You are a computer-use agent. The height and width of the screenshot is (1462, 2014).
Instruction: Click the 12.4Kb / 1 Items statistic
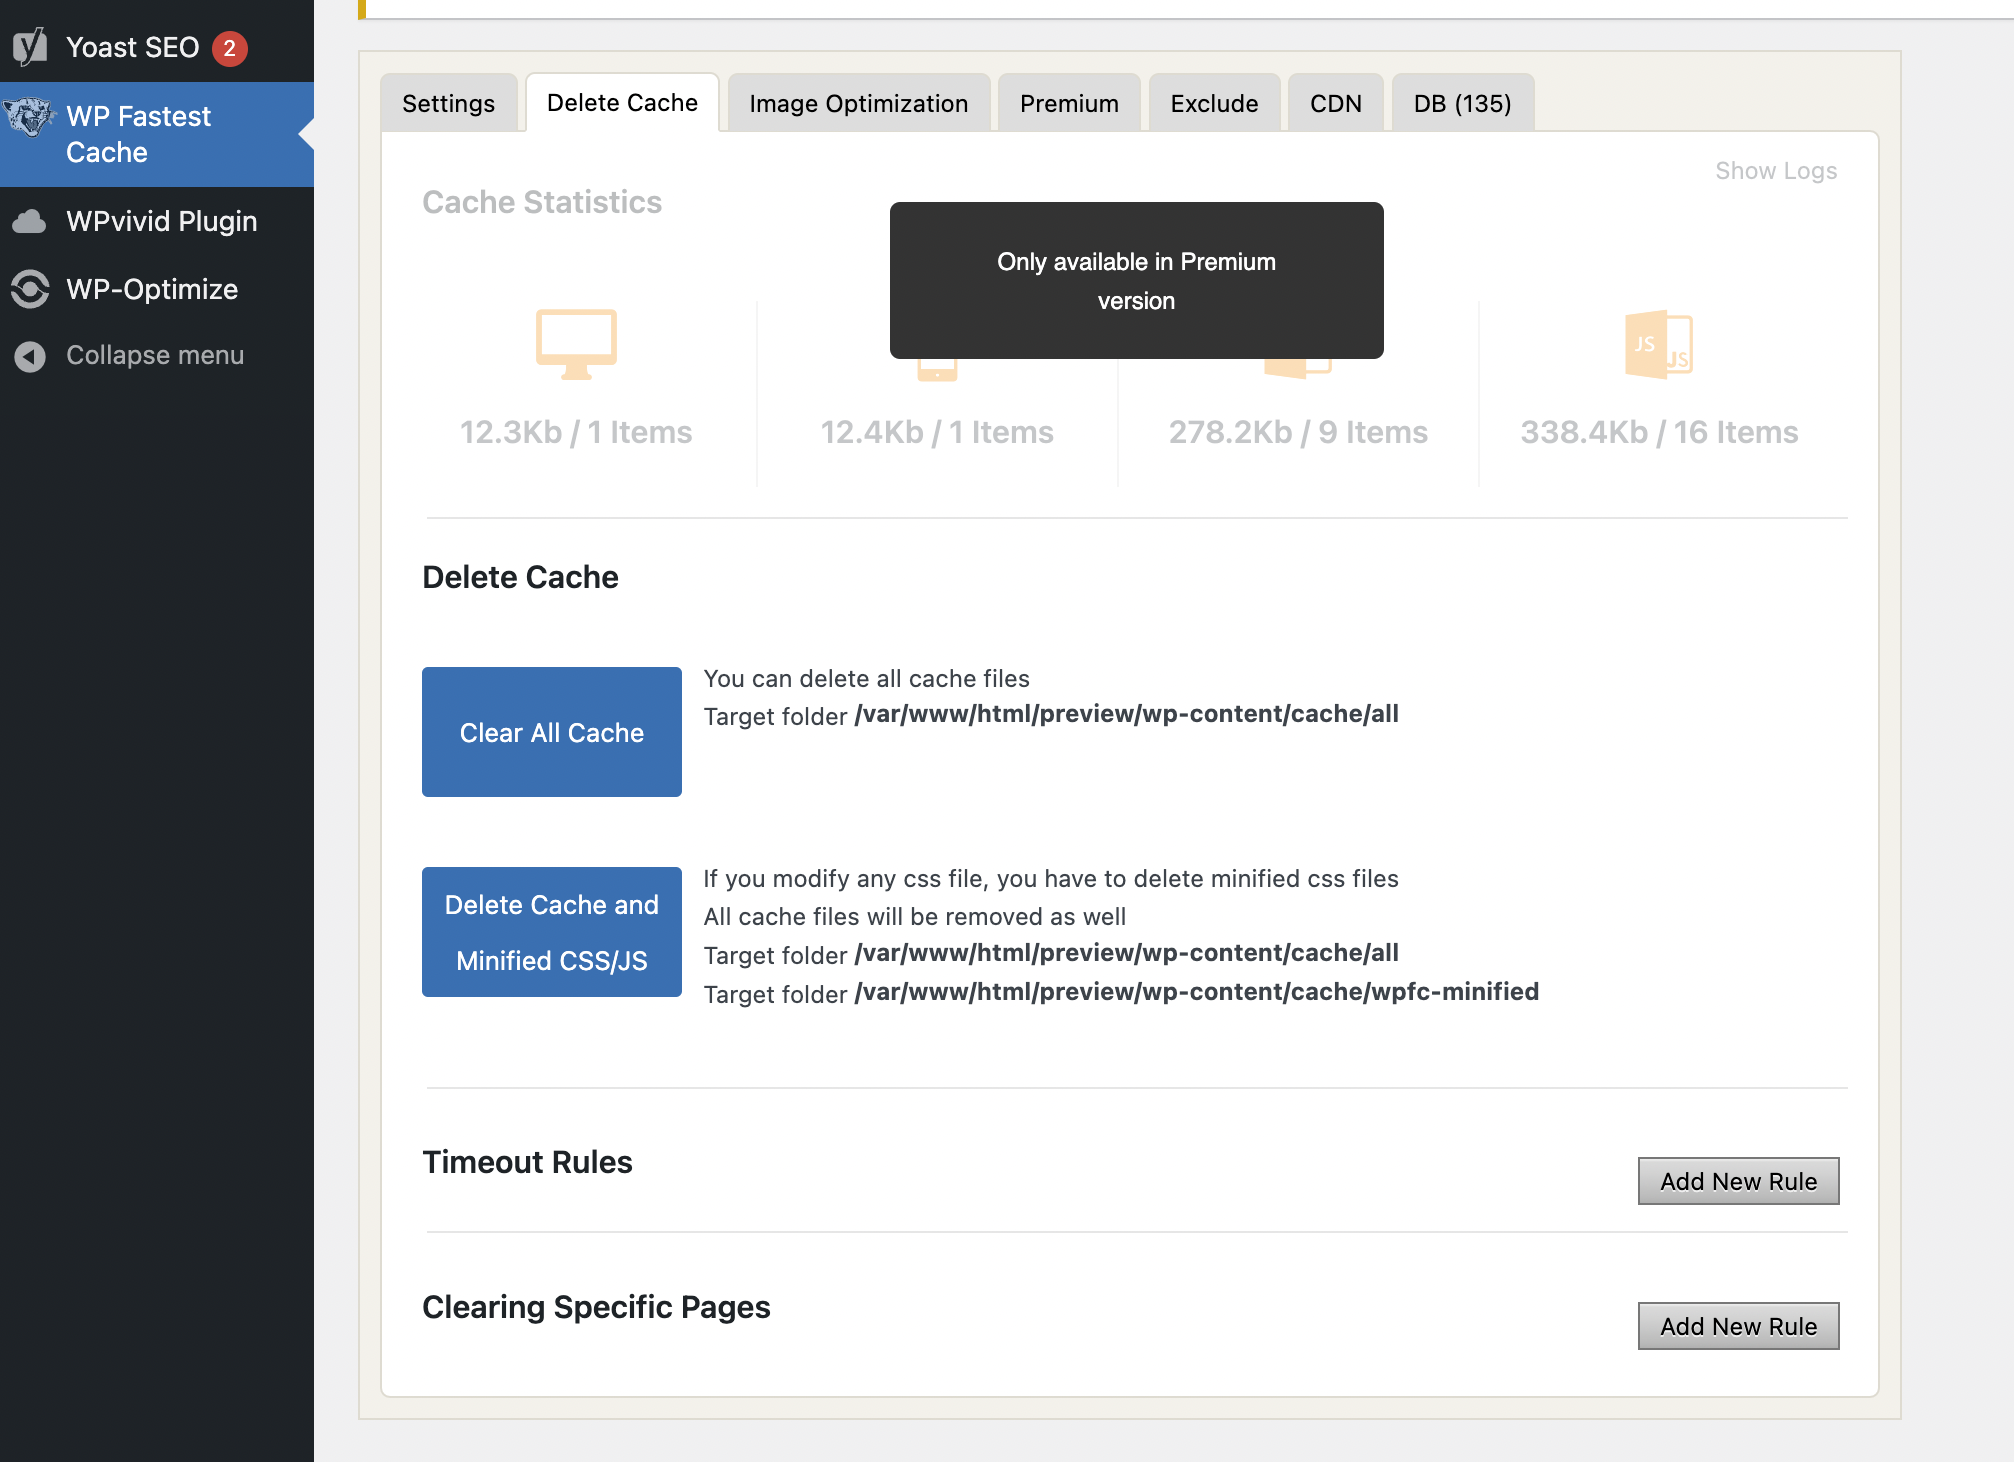click(x=937, y=432)
